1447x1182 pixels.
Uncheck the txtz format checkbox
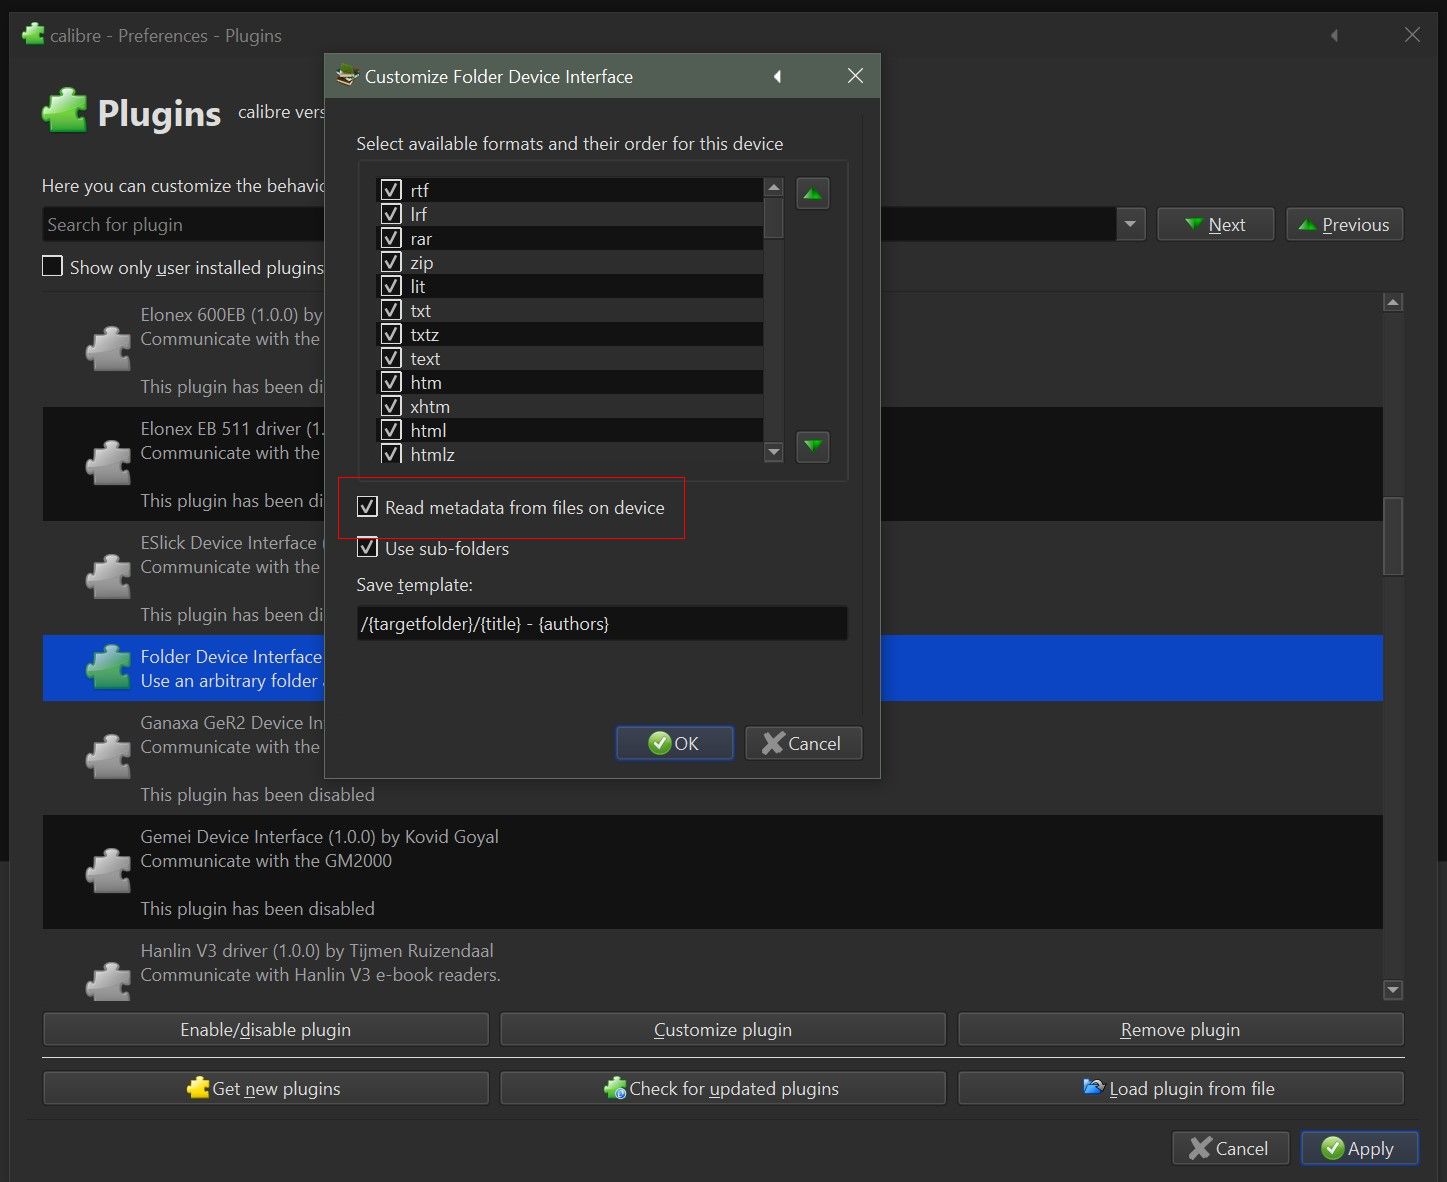[x=391, y=334]
